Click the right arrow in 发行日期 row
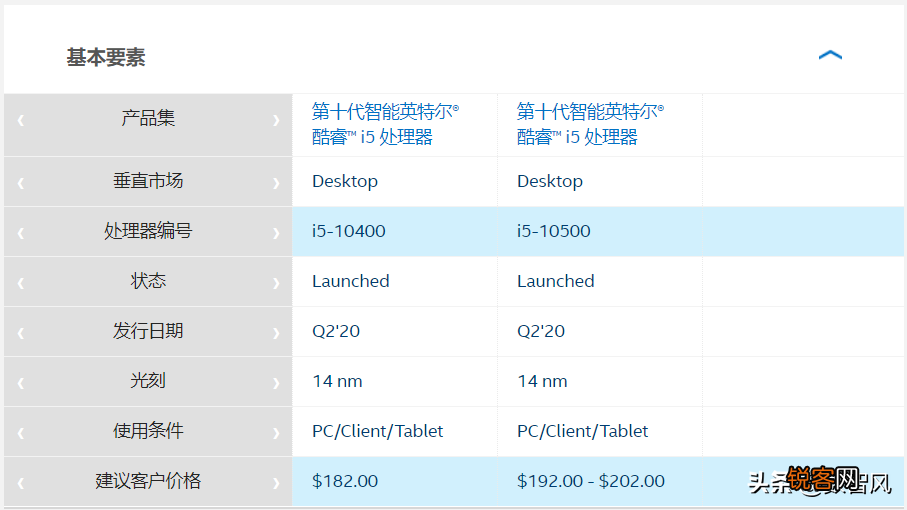The width and height of the screenshot is (907, 510). [276, 333]
